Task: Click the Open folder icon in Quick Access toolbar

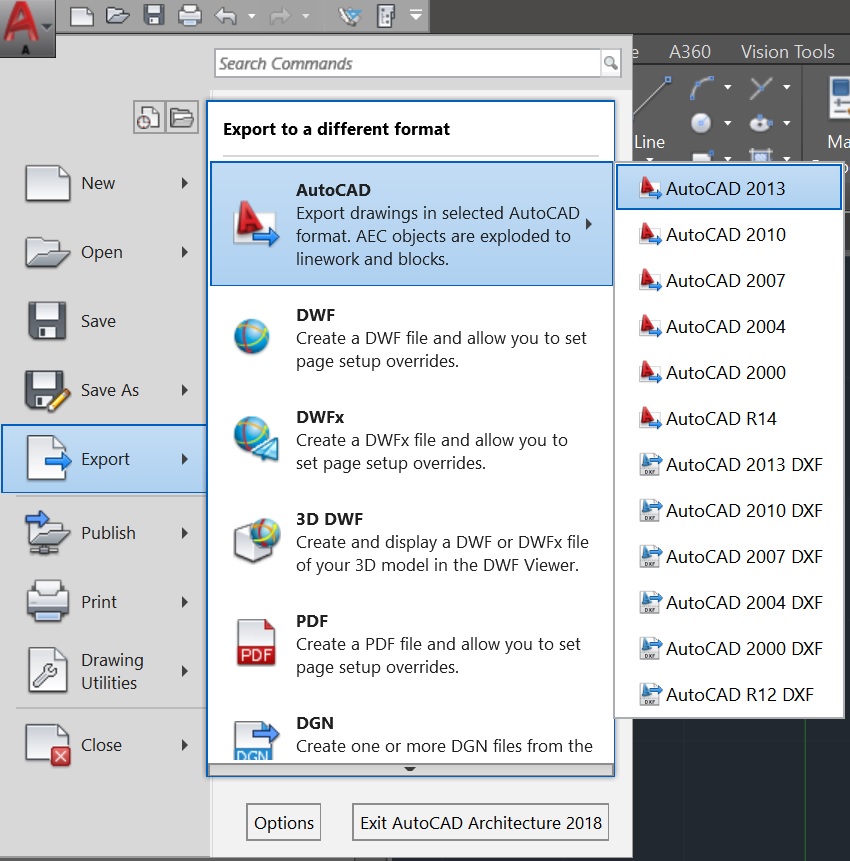Action: click(x=118, y=15)
